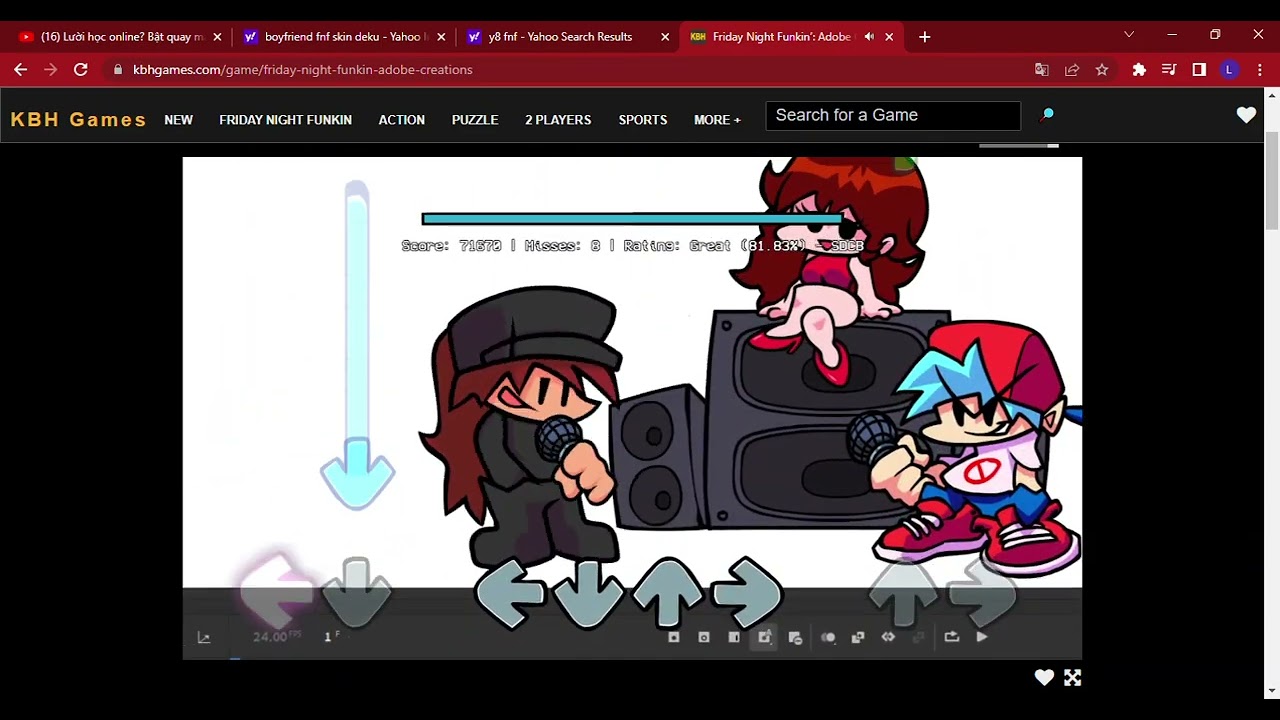
Task: Open a new browser tab
Action: (924, 37)
